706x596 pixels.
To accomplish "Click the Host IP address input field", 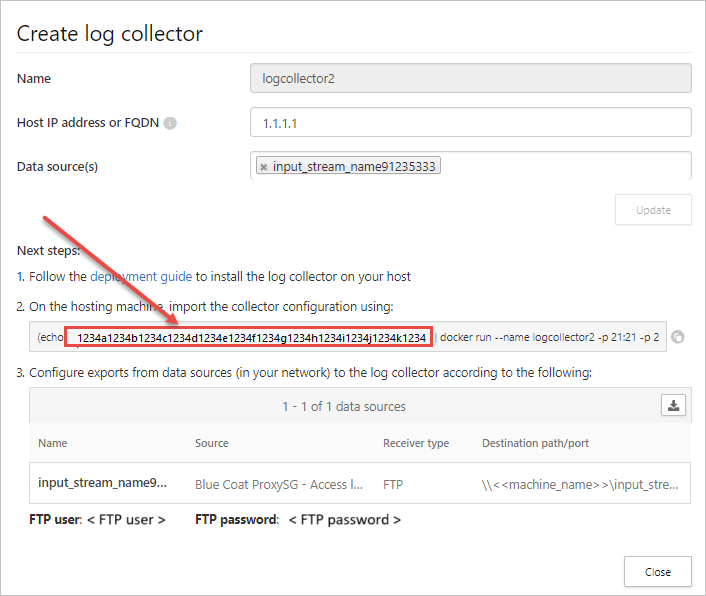I will tap(470, 122).
